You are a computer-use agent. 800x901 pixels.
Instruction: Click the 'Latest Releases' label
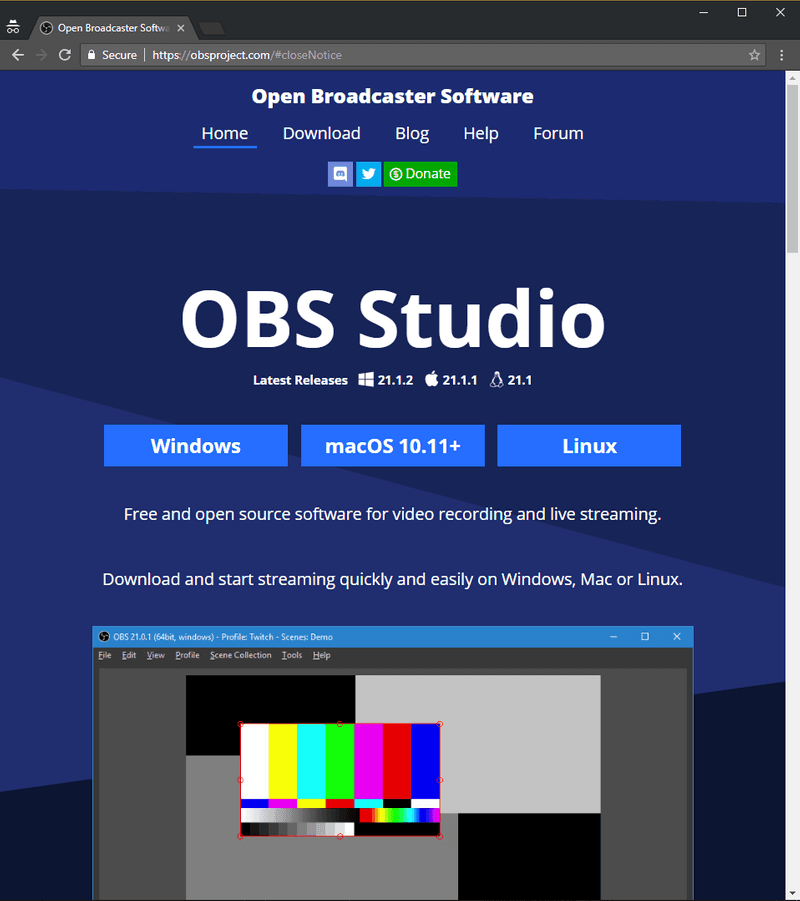(301, 380)
